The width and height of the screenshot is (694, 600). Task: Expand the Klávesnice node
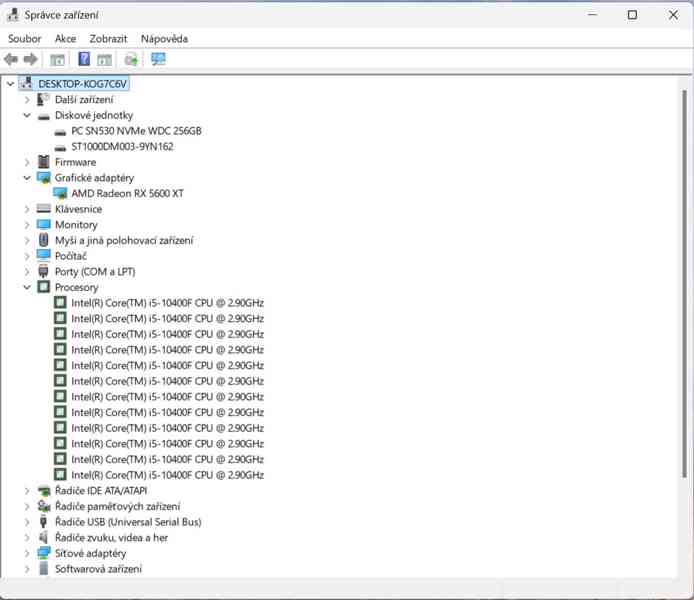[27, 209]
